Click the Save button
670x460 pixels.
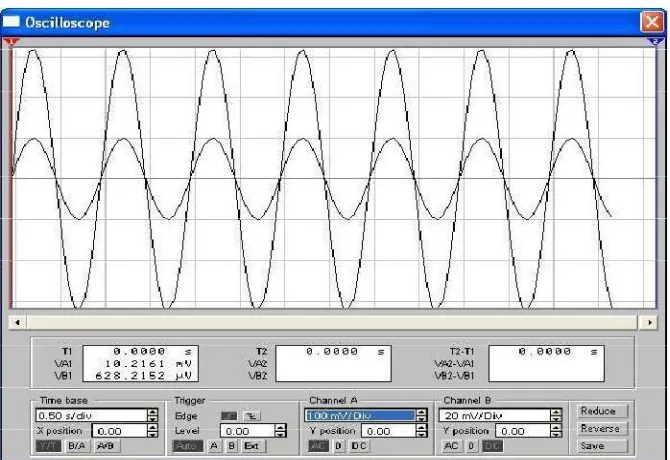[x=602, y=446]
